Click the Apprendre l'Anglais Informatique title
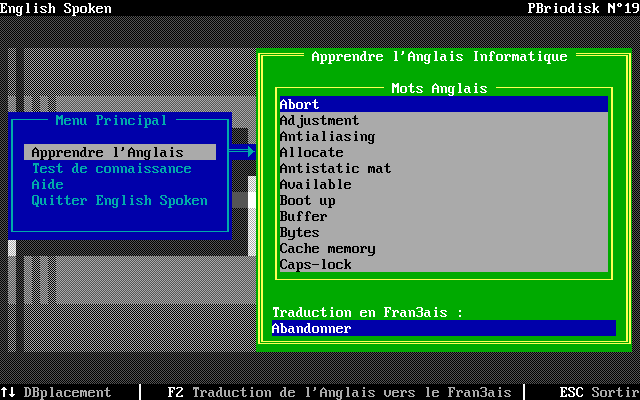The width and height of the screenshot is (640, 400). pyautogui.click(x=439, y=56)
